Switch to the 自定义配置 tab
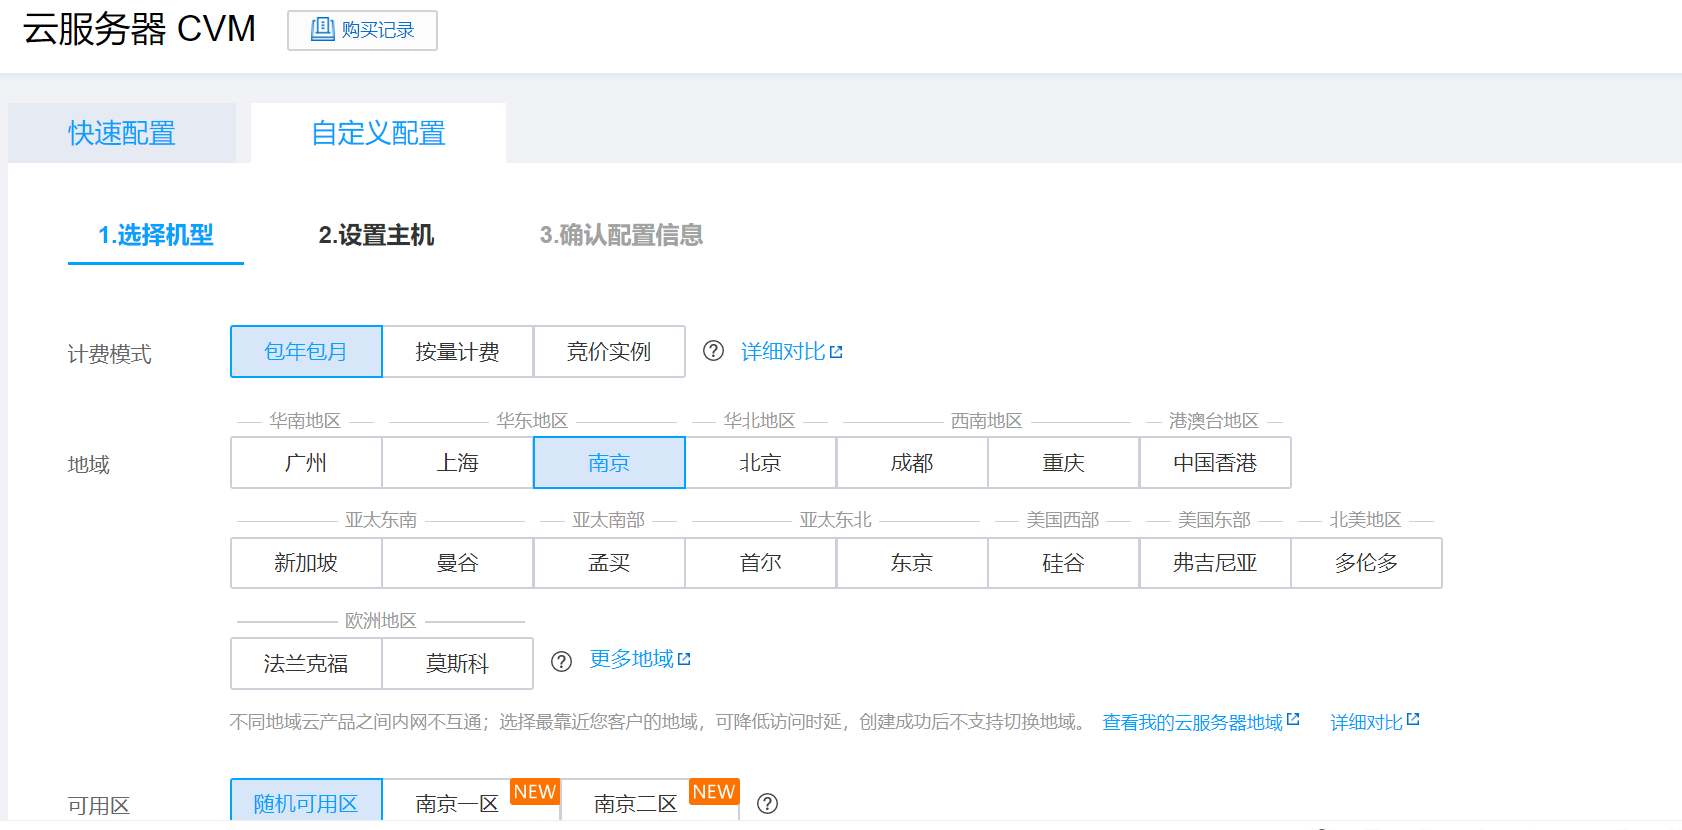This screenshot has height=830, width=1682. (x=378, y=133)
